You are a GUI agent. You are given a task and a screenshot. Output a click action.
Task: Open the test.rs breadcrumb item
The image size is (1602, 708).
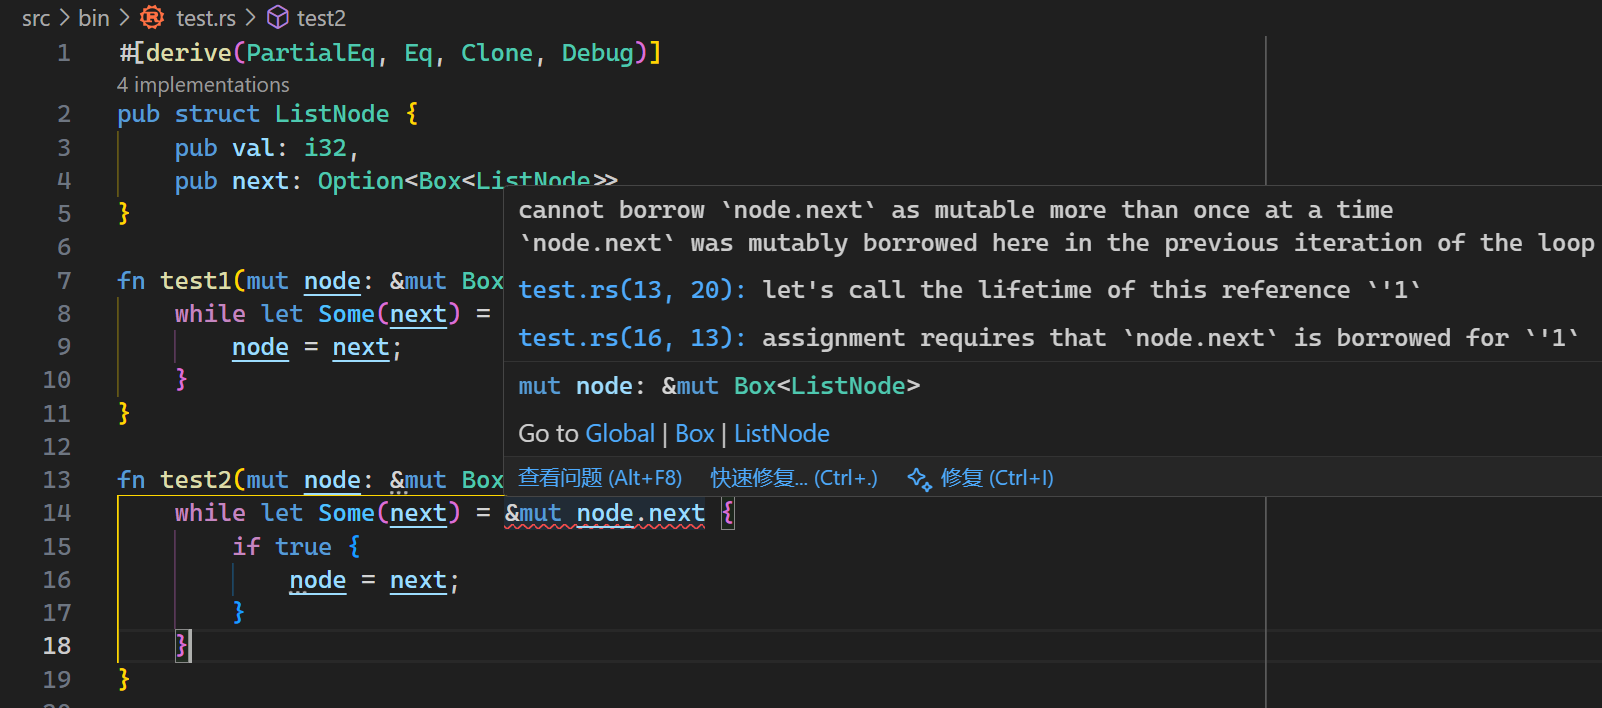coord(206,18)
